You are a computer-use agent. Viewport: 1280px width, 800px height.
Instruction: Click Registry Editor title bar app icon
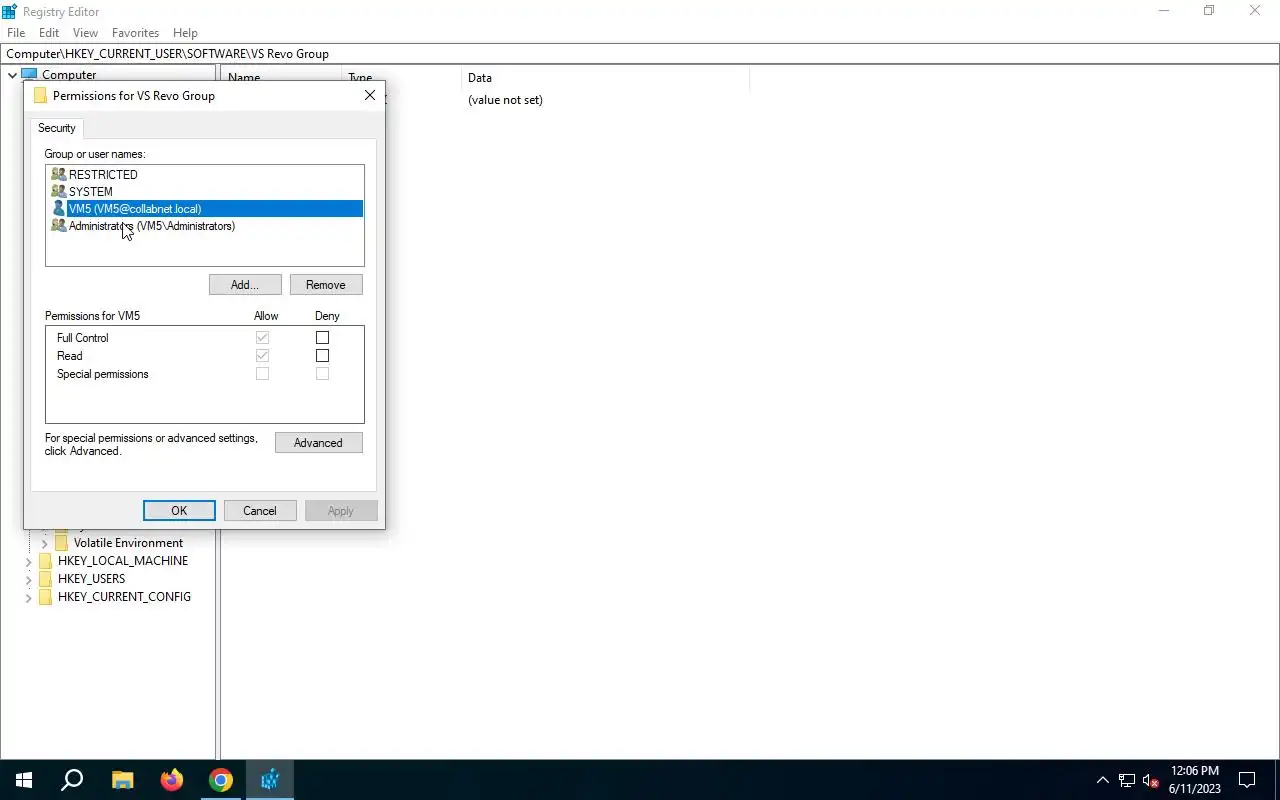10,11
